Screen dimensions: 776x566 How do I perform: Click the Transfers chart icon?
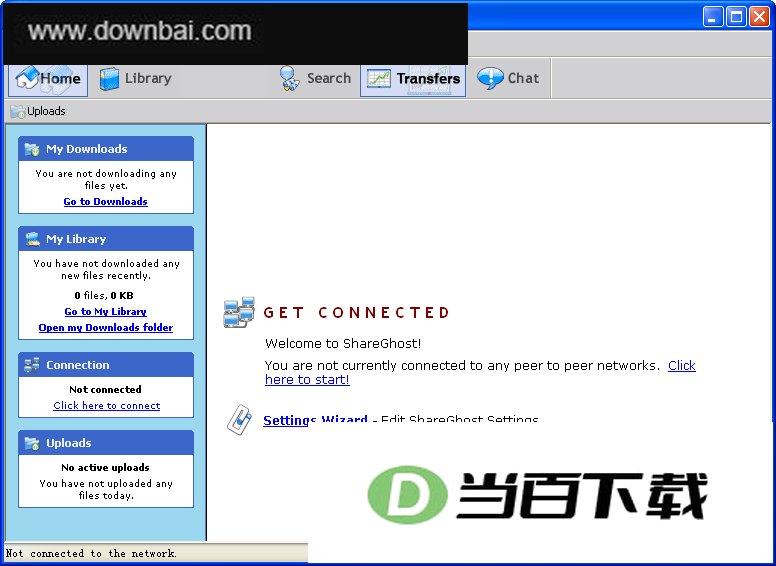pos(379,79)
